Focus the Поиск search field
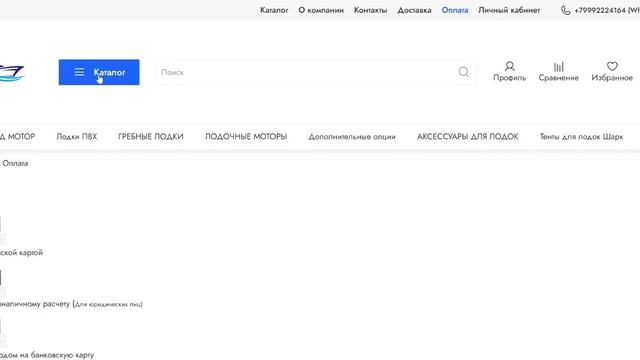 click(316, 72)
